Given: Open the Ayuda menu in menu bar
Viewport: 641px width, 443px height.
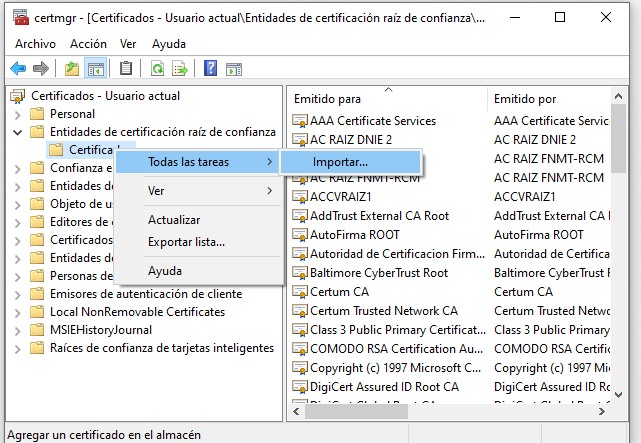Looking at the screenshot, I should click(x=169, y=44).
